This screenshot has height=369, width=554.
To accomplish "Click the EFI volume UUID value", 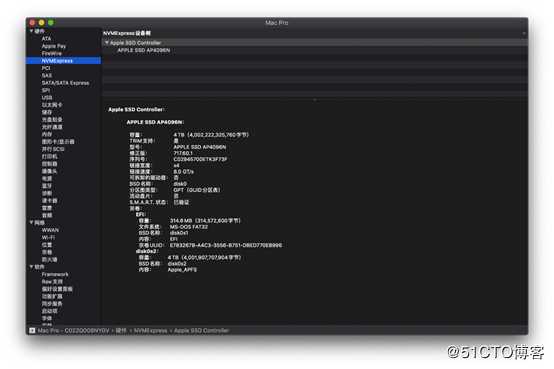I will point(226,245).
